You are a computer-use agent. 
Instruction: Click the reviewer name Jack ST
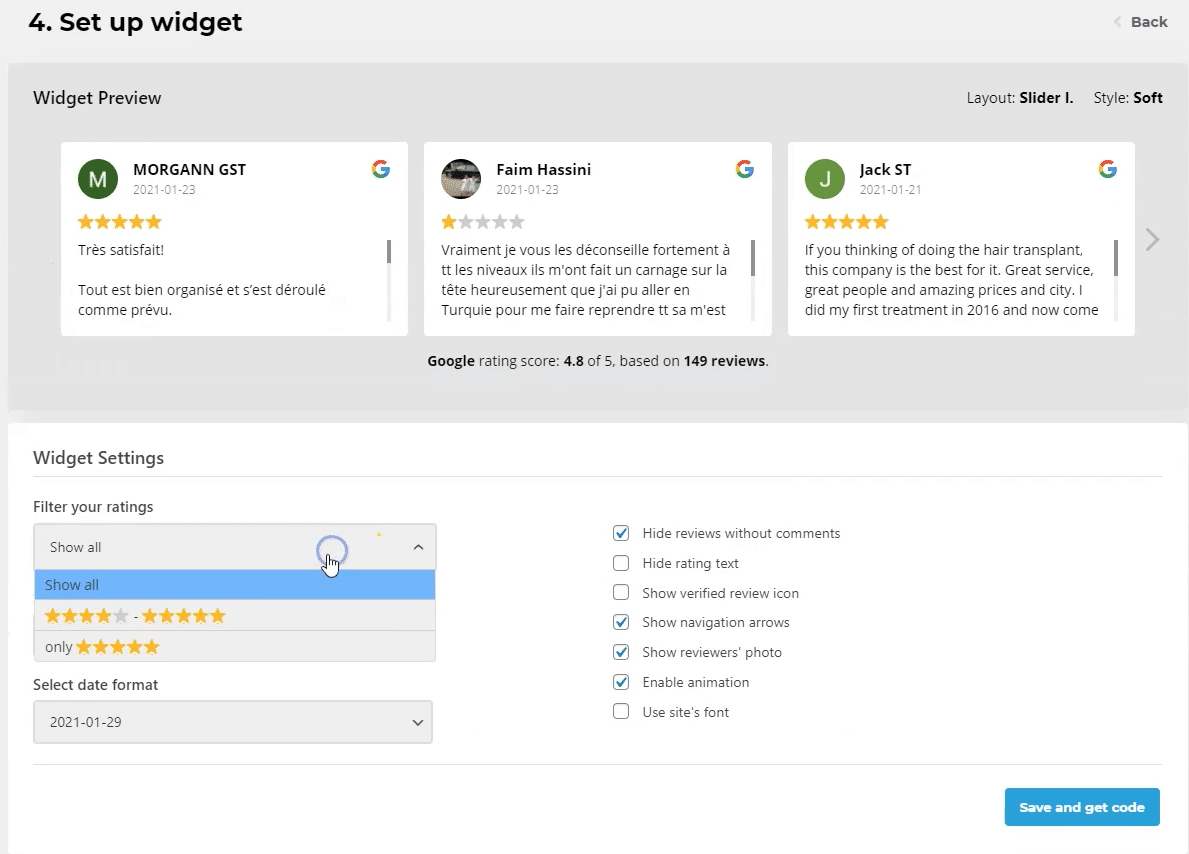point(885,169)
